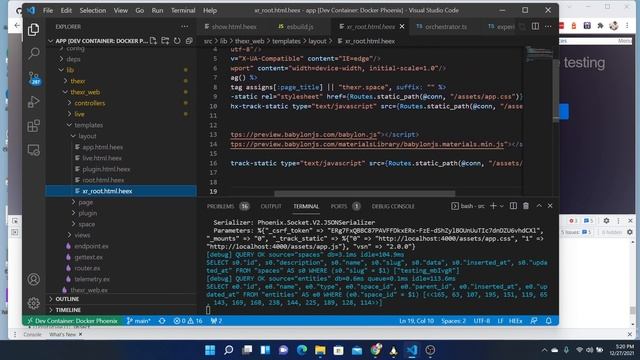The height and width of the screenshot is (360, 640).
Task: Click forwarded ports indicator in status bar
Action: [216, 321]
